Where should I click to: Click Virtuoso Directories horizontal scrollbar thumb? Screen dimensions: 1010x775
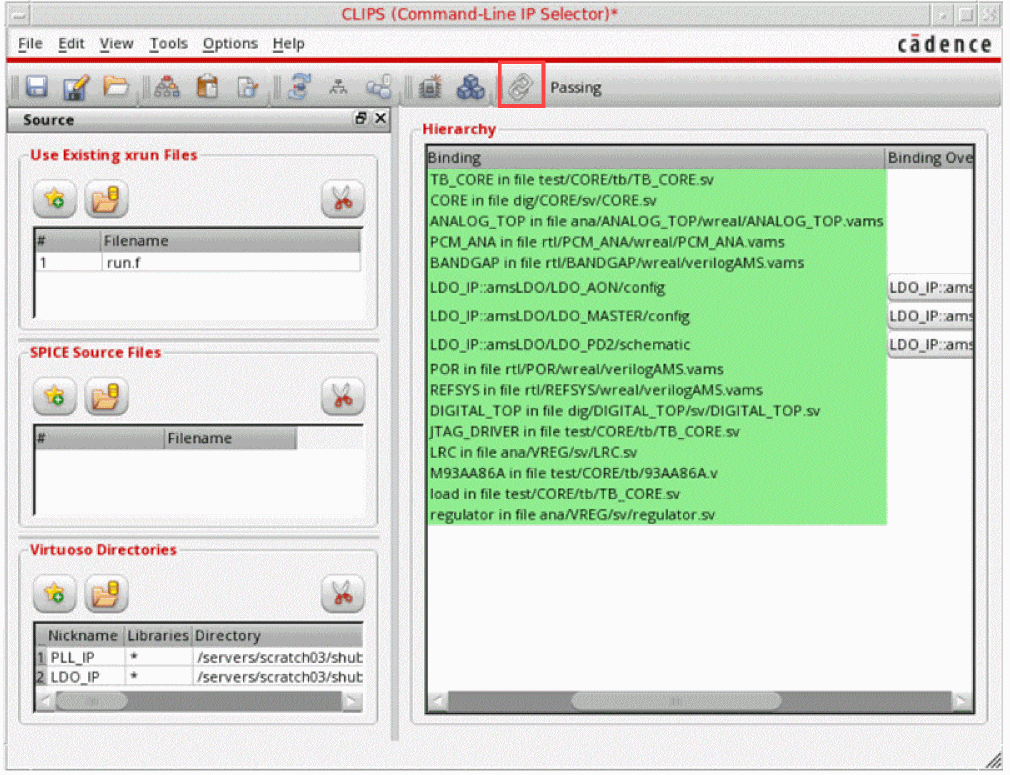click(x=91, y=701)
